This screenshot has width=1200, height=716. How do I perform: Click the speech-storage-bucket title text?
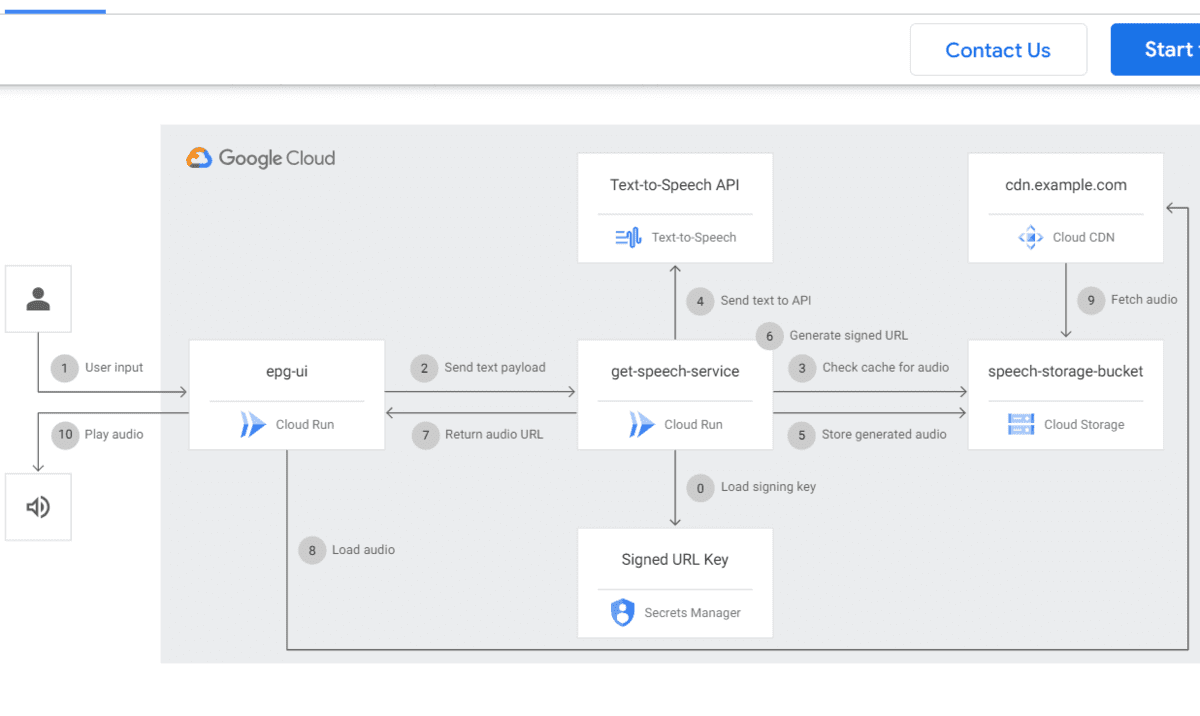(x=1065, y=371)
